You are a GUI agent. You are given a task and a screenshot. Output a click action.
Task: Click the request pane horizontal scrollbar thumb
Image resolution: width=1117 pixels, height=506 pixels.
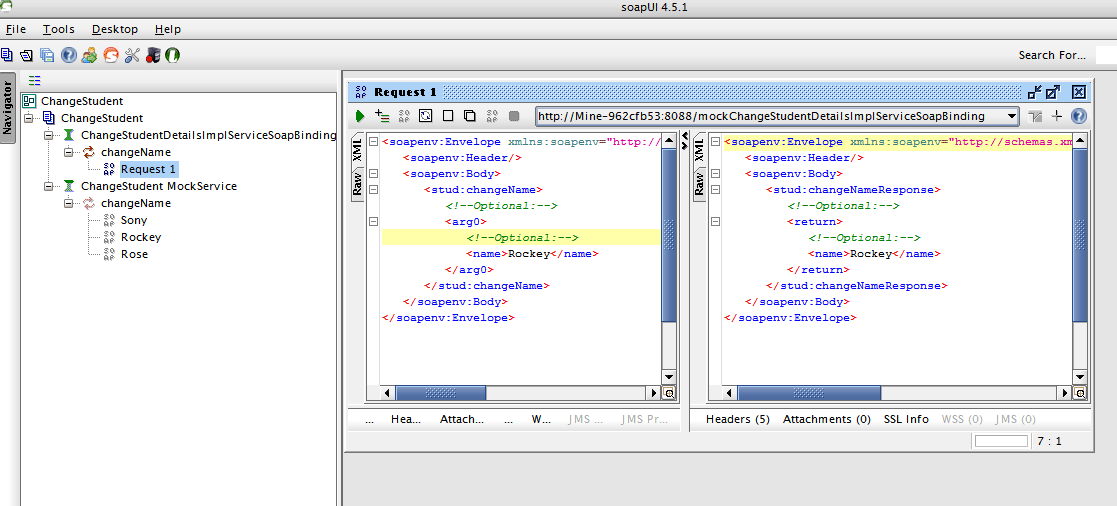pyautogui.click(x=440, y=393)
